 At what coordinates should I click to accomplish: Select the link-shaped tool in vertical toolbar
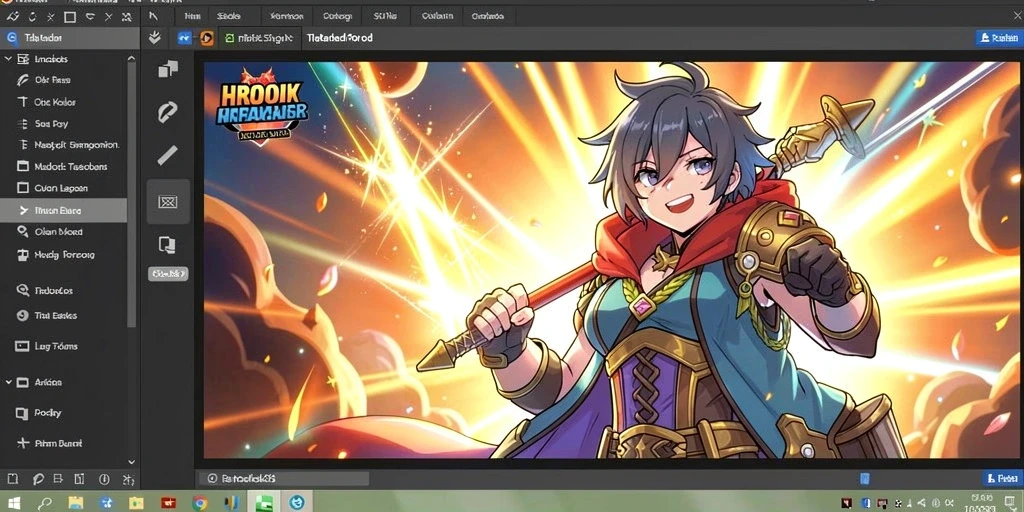click(167, 112)
